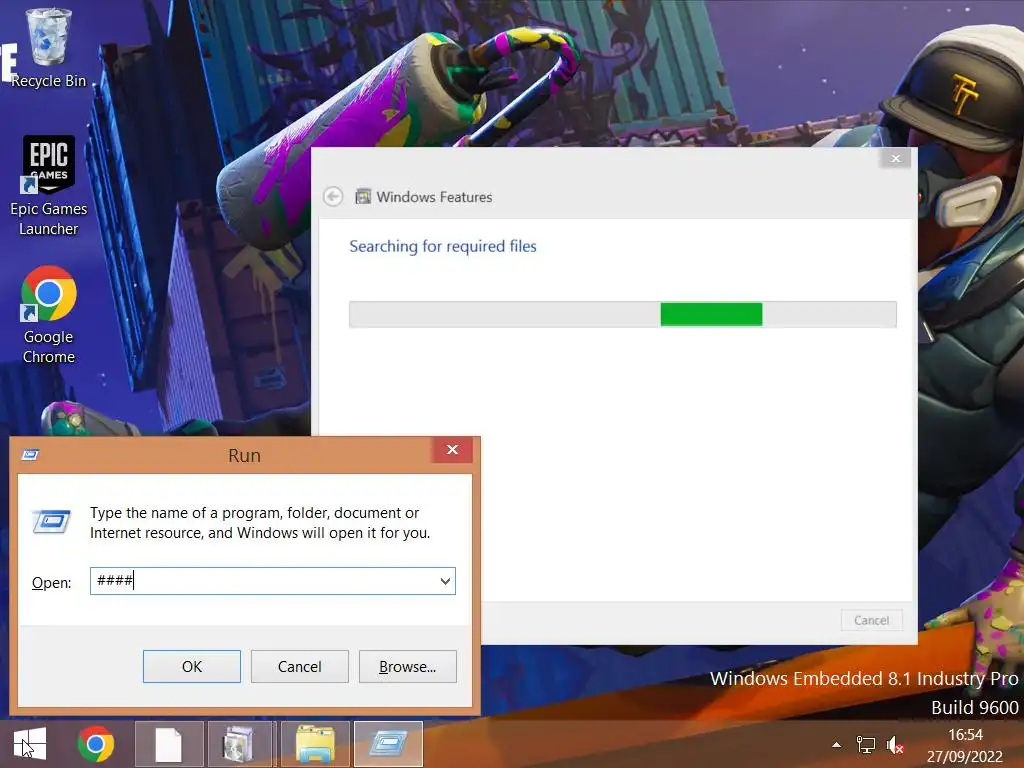This screenshot has height=768, width=1024.
Task: Click the back arrow in Windows Features
Action: pyautogui.click(x=333, y=197)
